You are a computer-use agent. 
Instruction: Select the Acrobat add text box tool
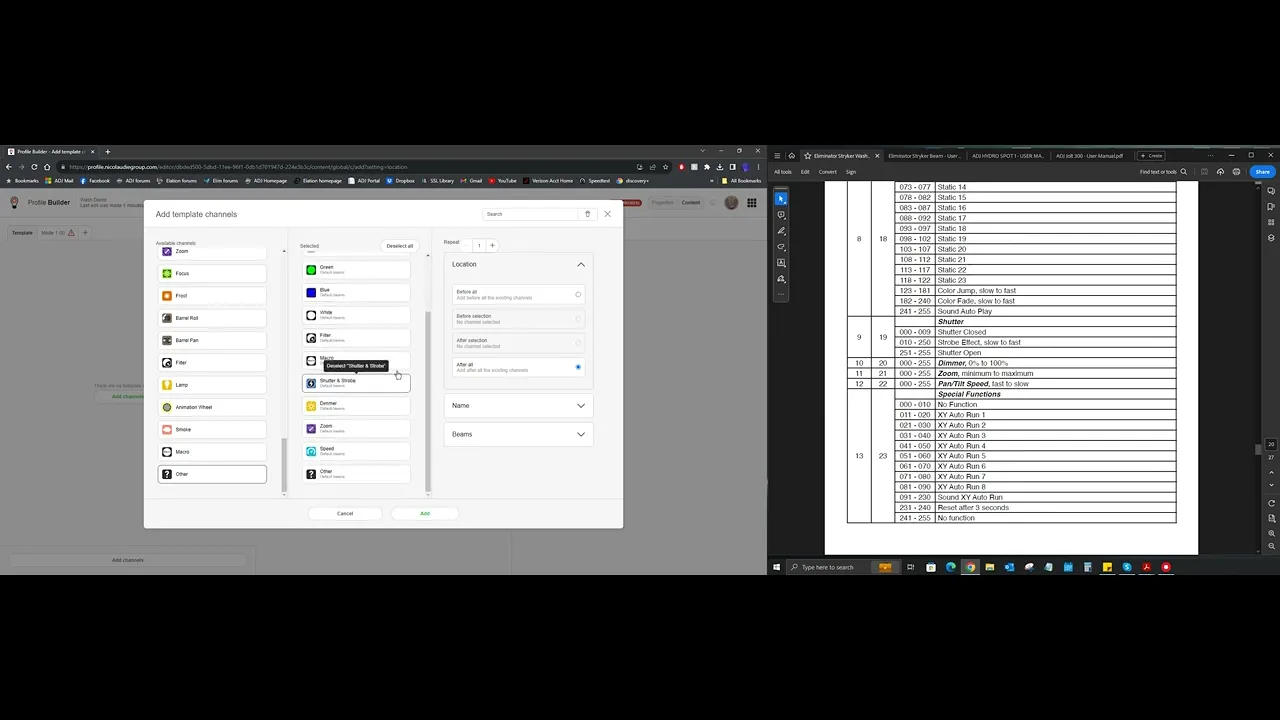(x=781, y=263)
